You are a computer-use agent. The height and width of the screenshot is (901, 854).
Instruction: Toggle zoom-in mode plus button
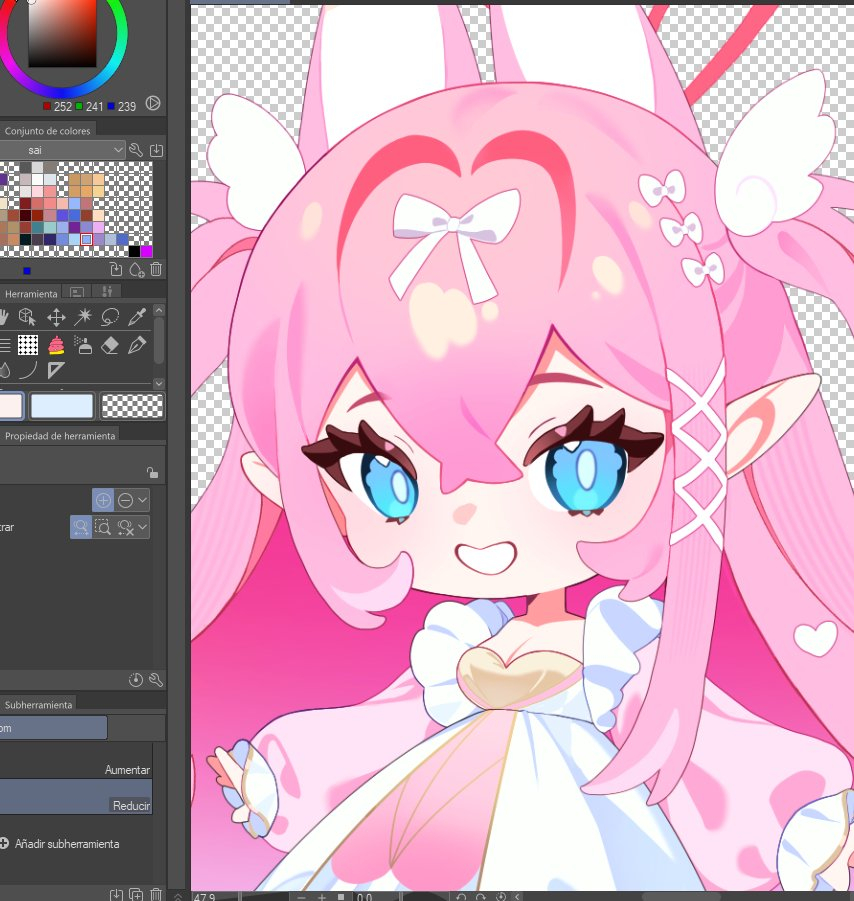pos(103,499)
